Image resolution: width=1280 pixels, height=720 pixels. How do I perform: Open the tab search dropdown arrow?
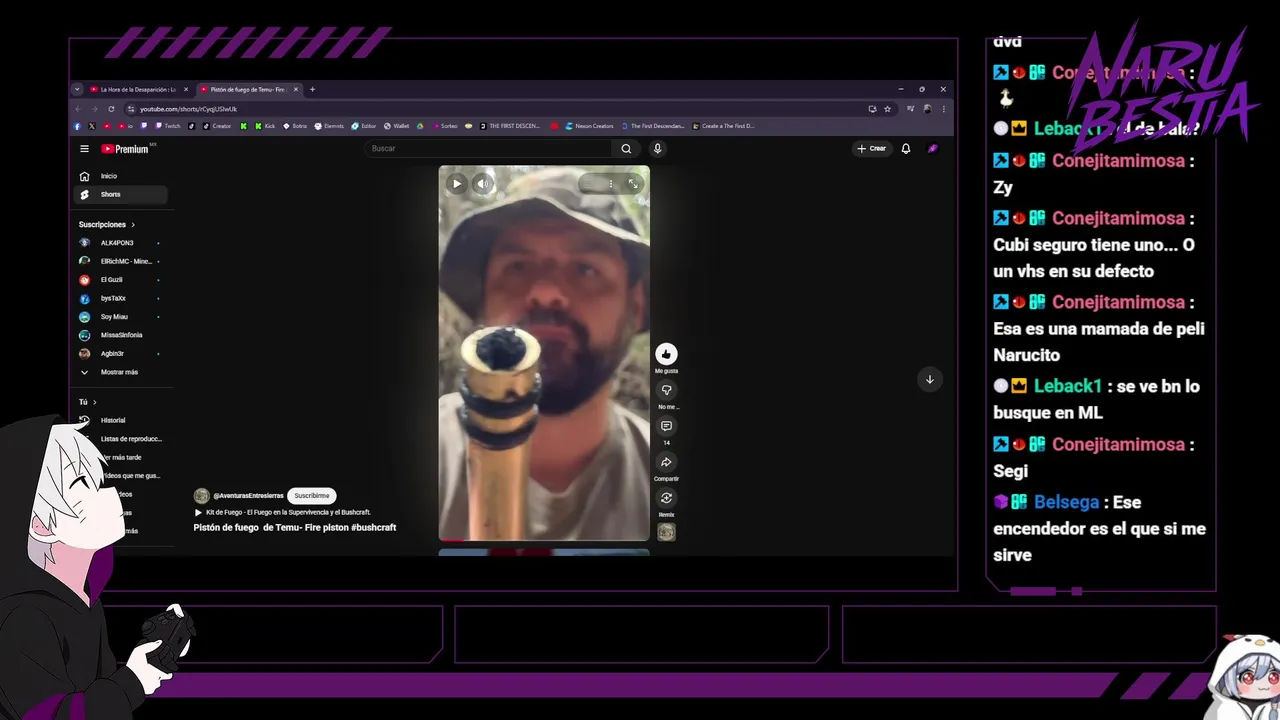pos(77,89)
